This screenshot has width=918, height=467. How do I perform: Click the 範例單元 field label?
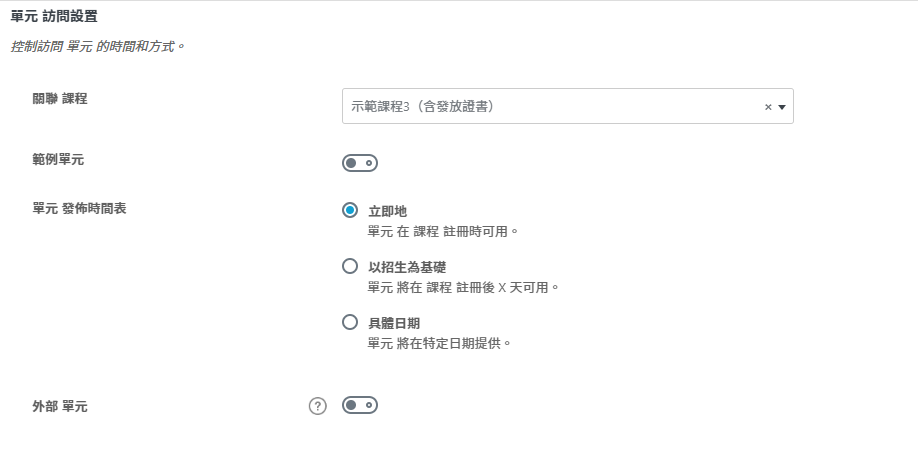[x=58, y=159]
